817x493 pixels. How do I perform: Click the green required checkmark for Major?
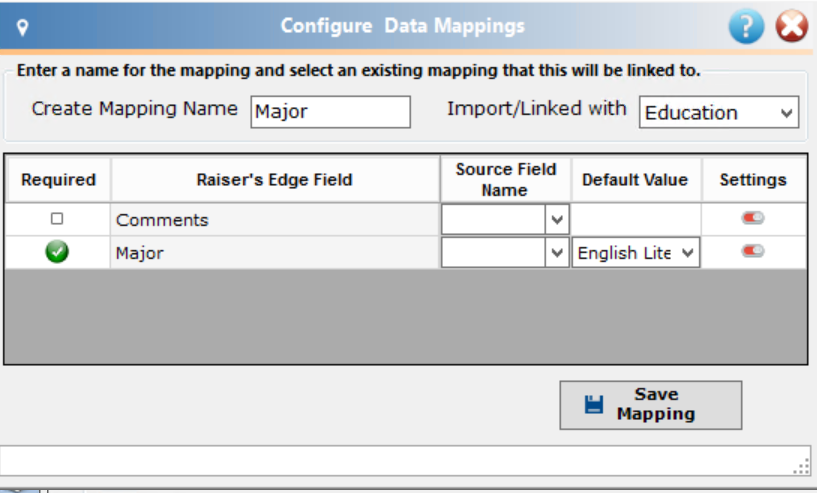[x=57, y=252]
